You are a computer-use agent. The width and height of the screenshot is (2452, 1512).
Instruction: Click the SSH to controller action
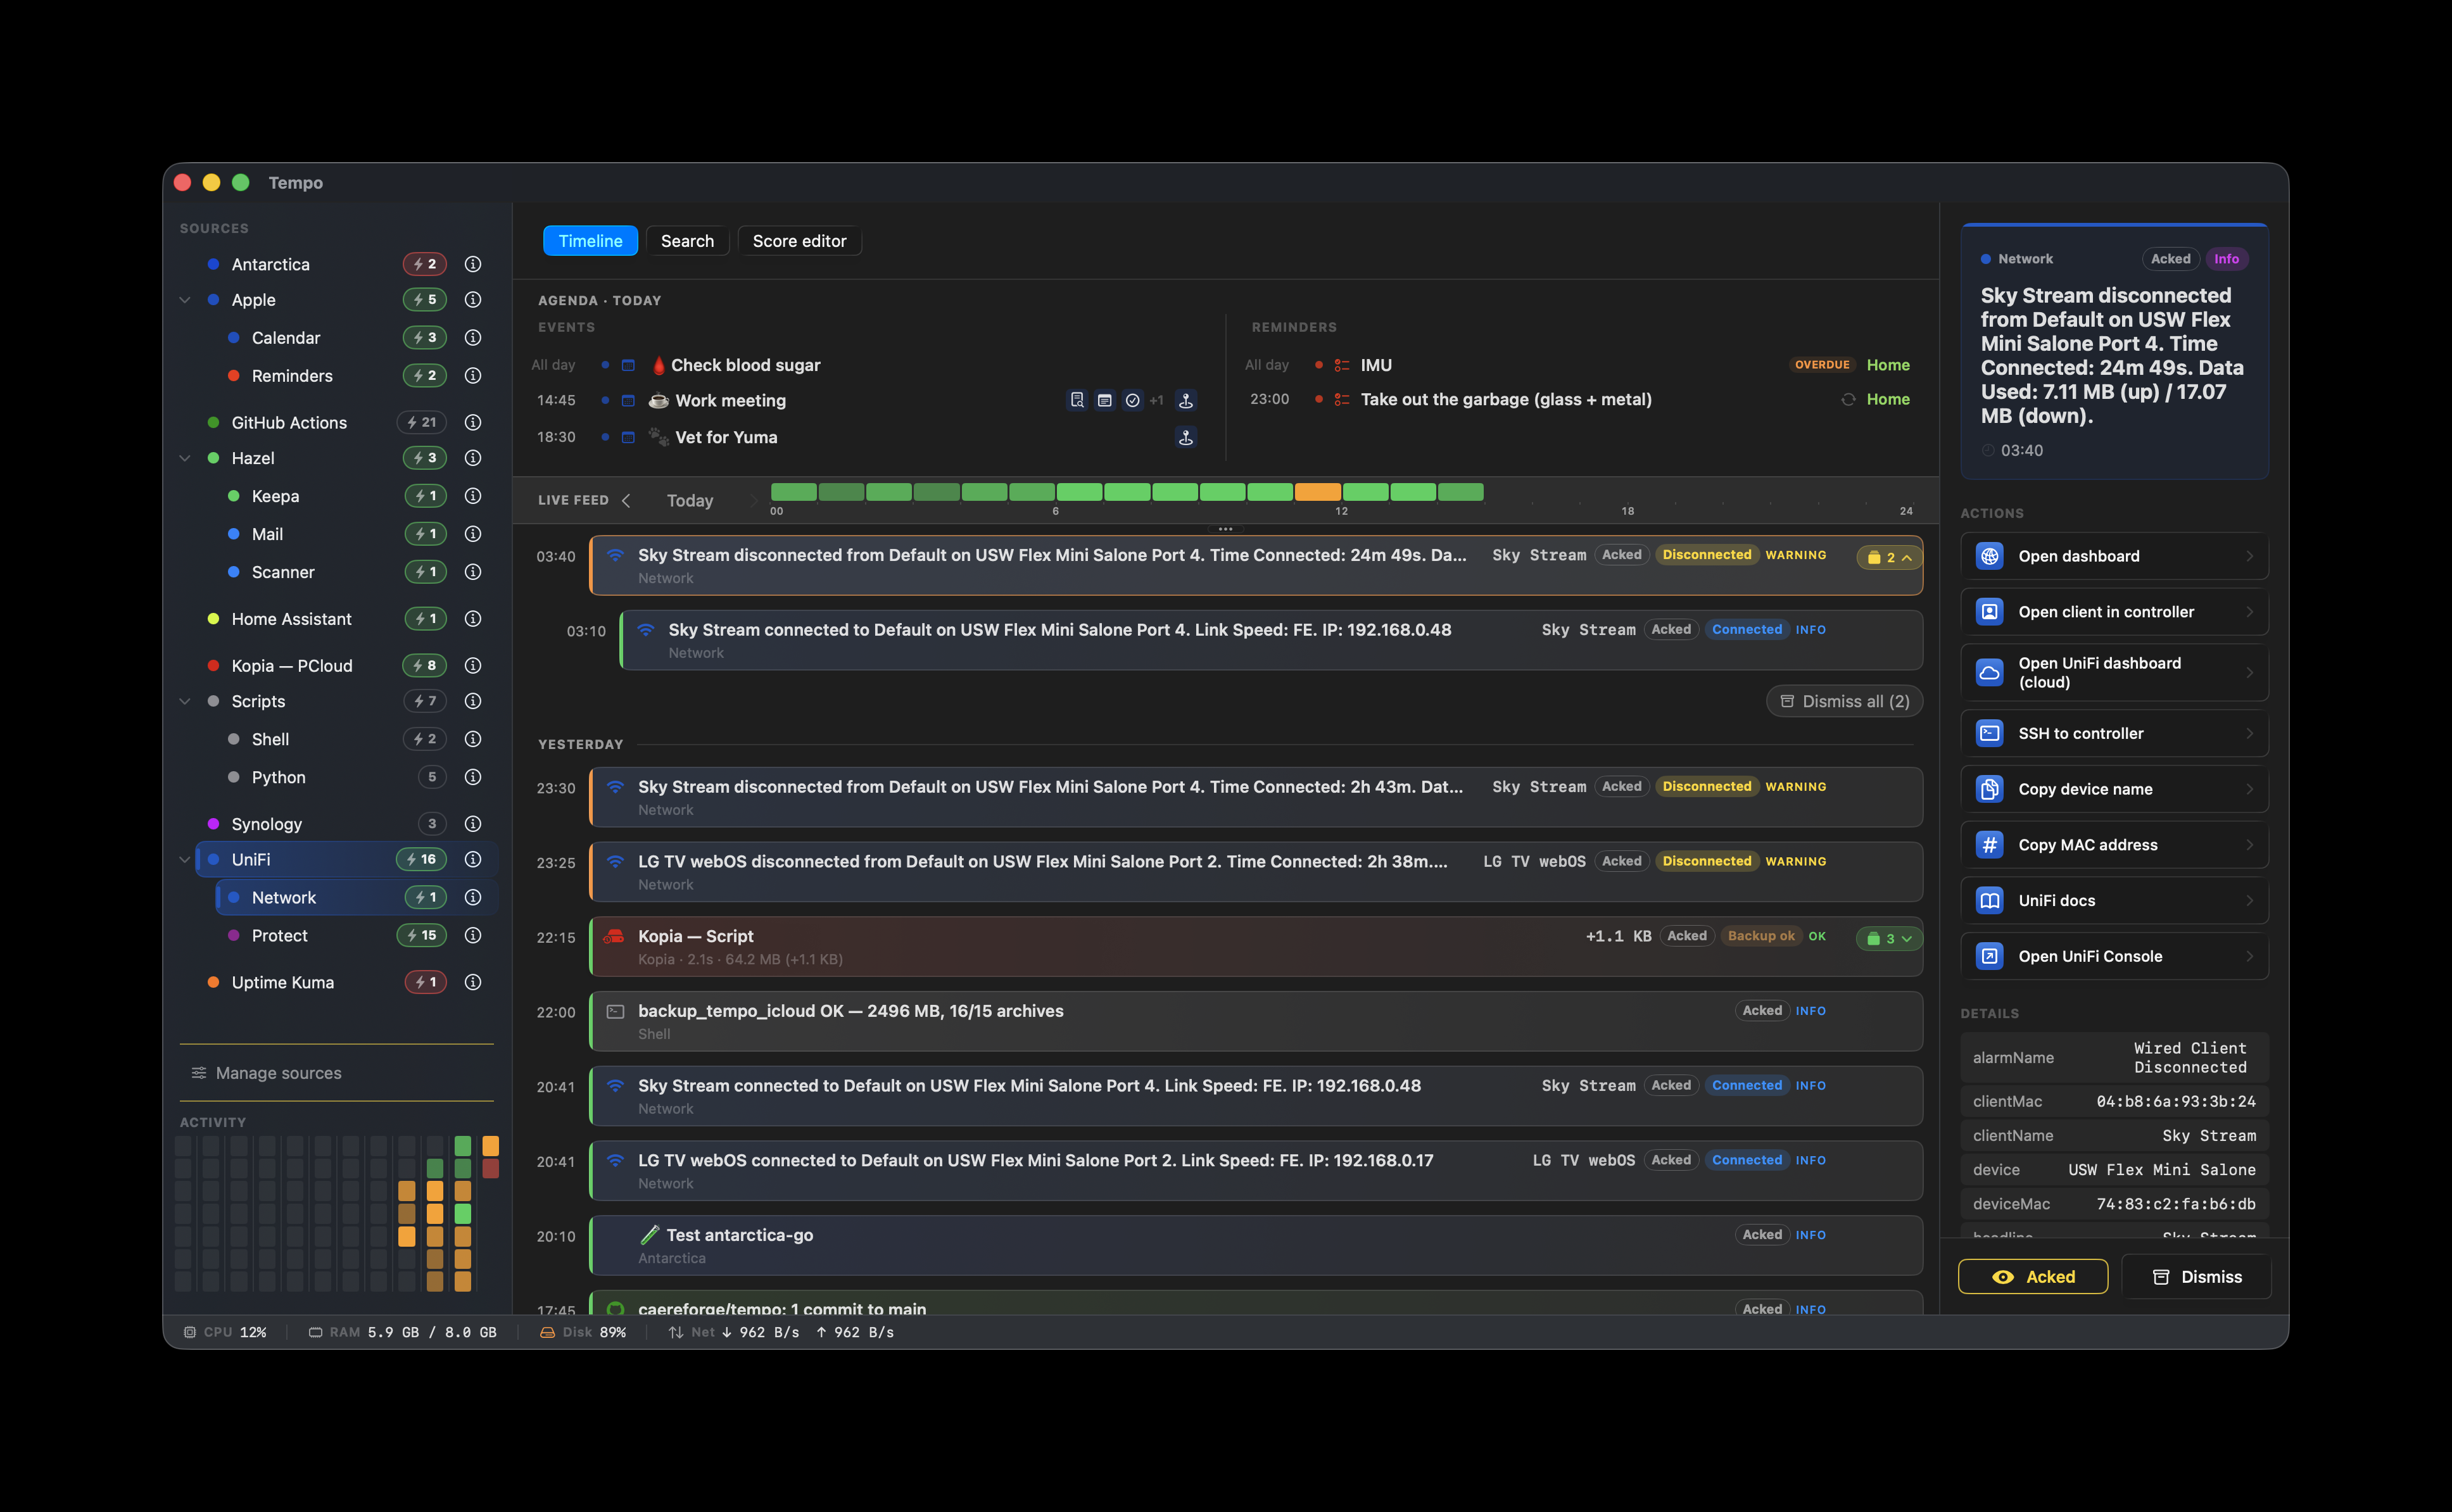tap(2114, 733)
